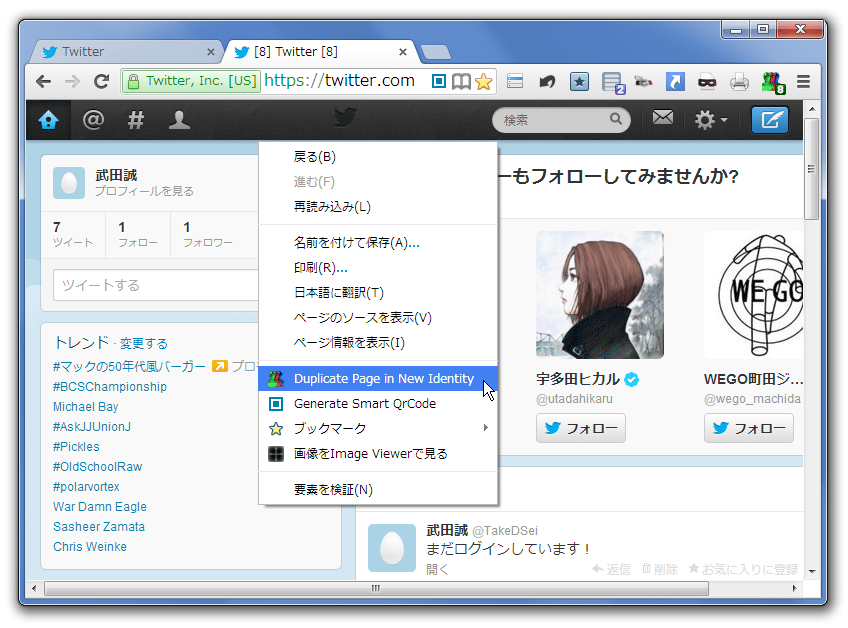Select 要素を検証(N) menu item
The image size is (848, 628).
[378, 490]
